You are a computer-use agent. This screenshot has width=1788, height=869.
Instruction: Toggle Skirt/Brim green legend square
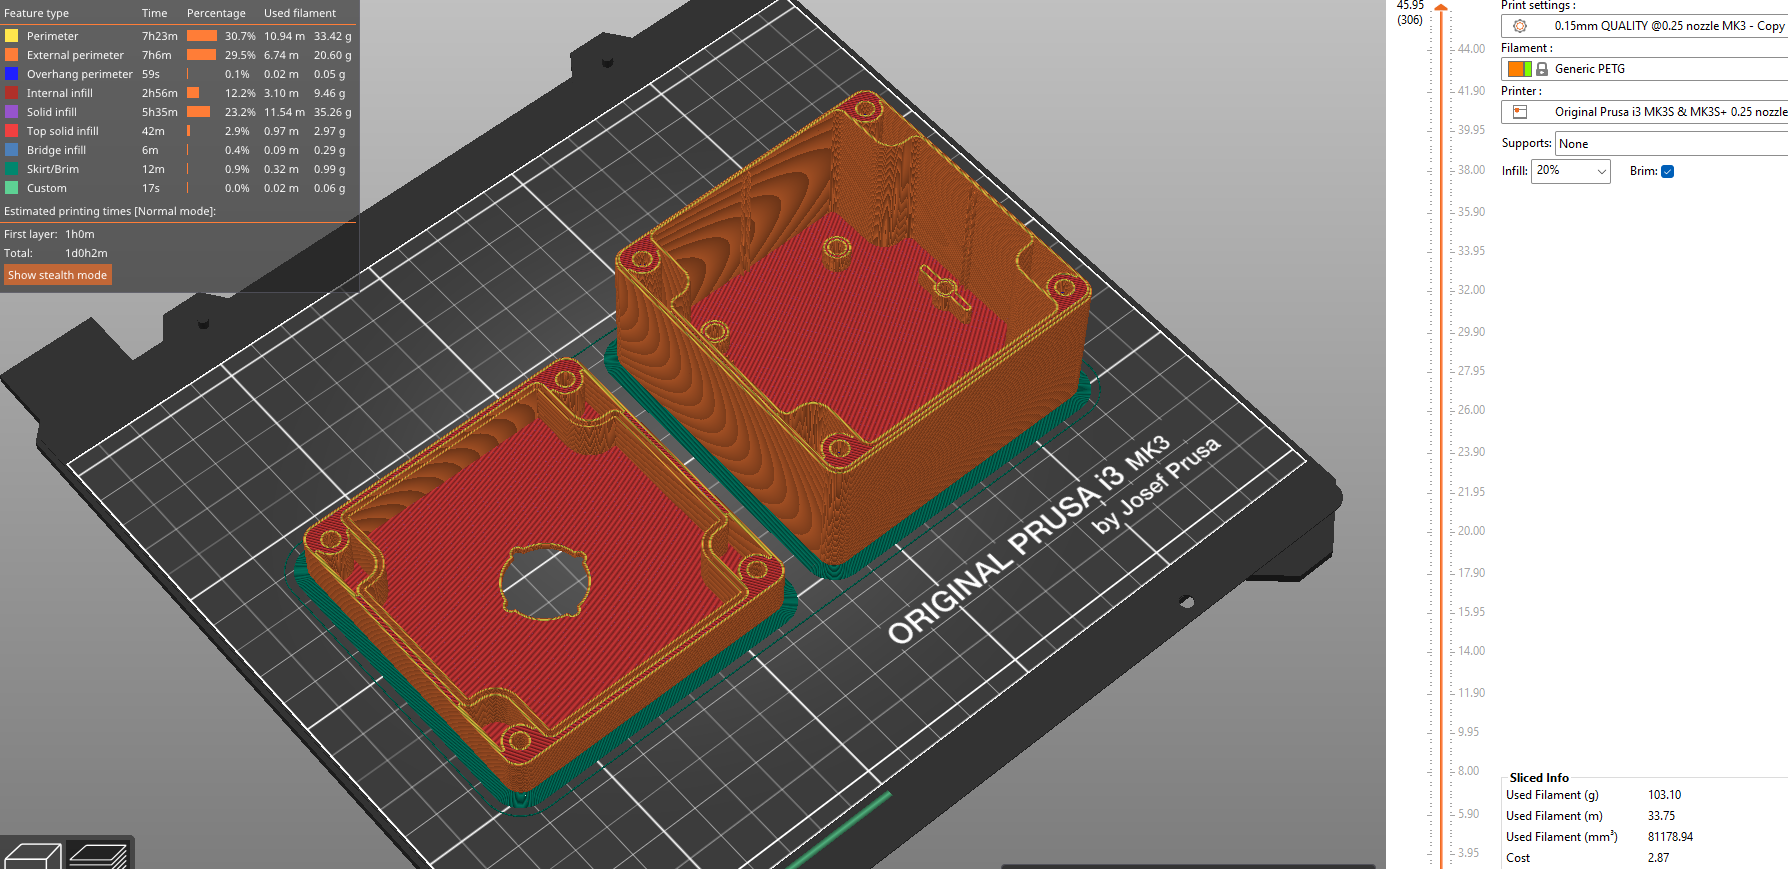(11, 169)
